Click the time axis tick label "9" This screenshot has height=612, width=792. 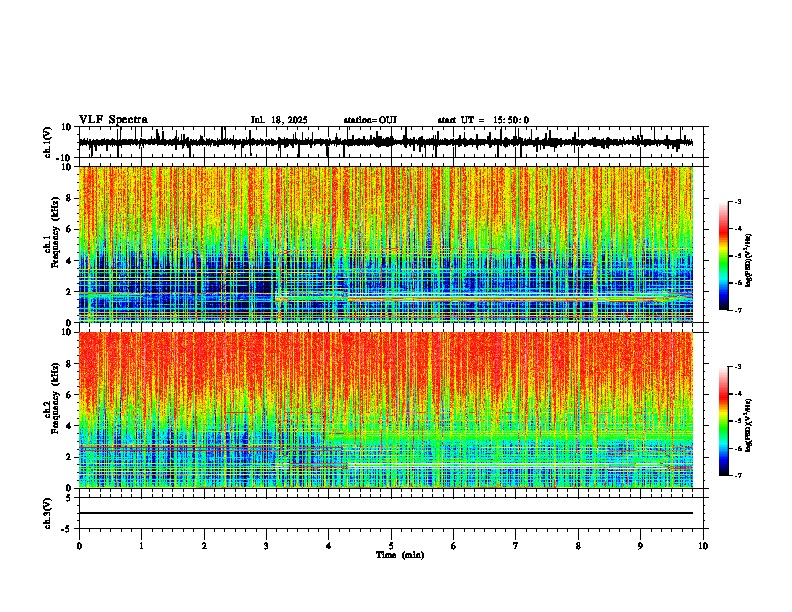pos(640,546)
